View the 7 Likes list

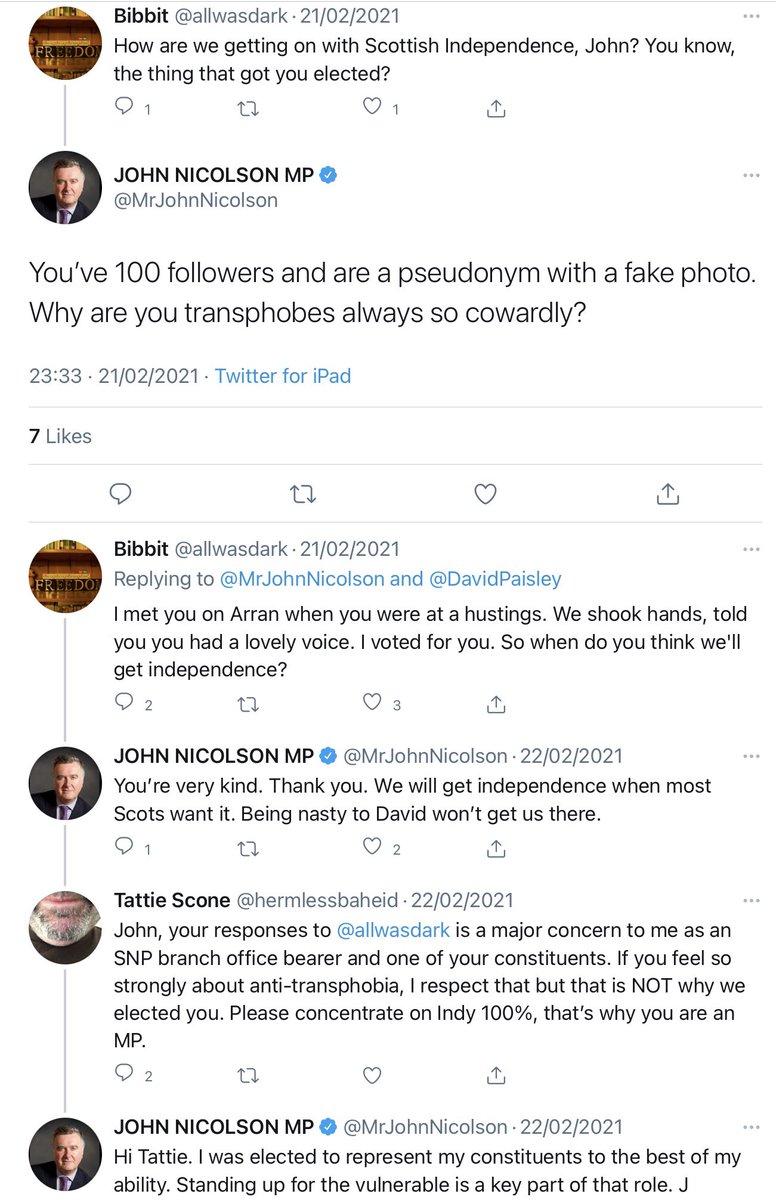click(x=60, y=436)
